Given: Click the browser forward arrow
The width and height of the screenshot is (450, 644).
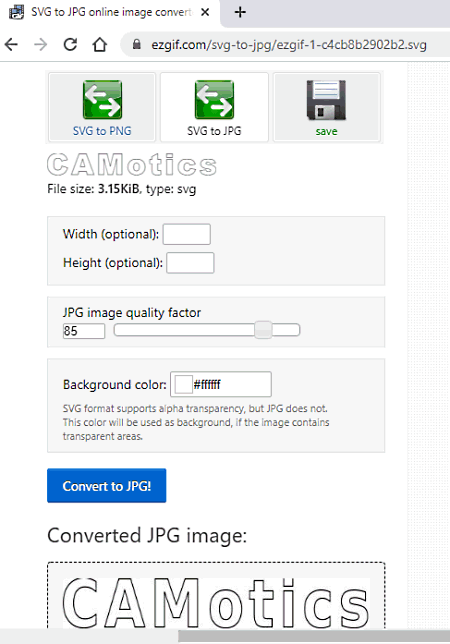Looking at the screenshot, I should click(41, 44).
